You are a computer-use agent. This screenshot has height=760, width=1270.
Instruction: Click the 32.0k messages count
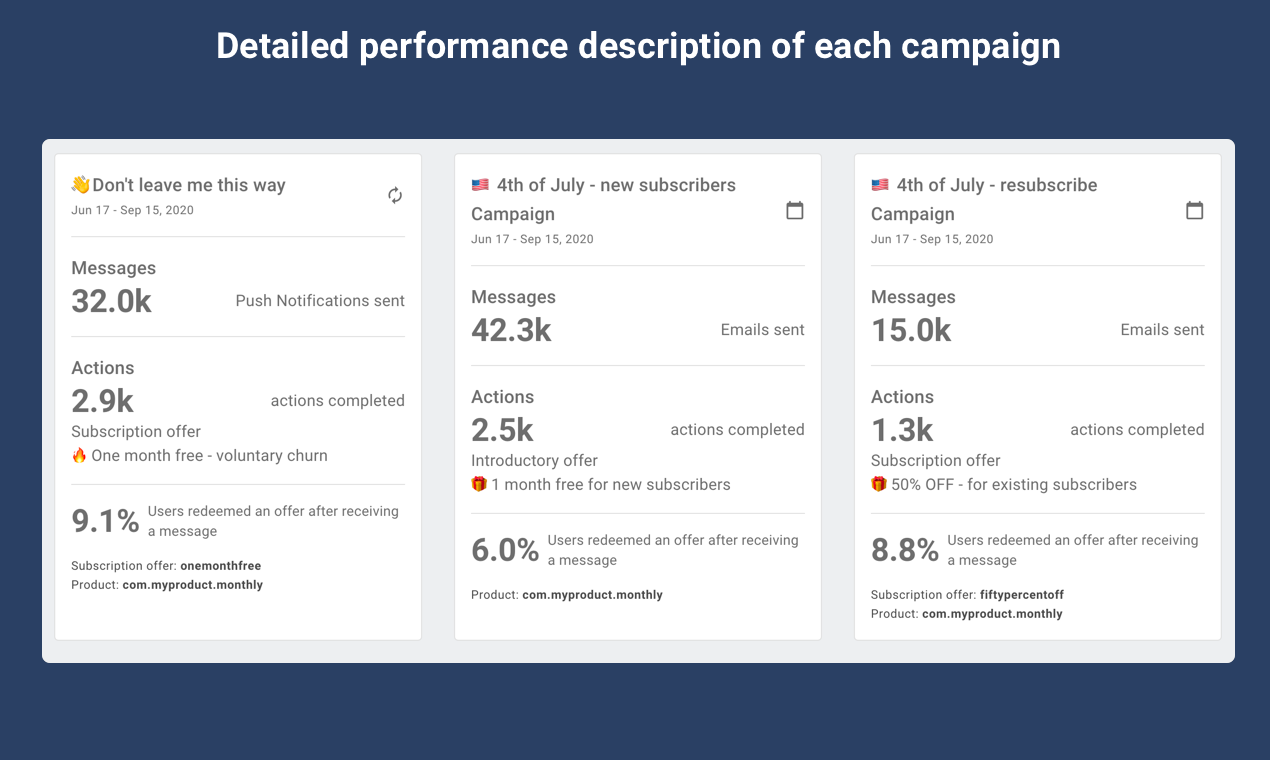tap(111, 301)
